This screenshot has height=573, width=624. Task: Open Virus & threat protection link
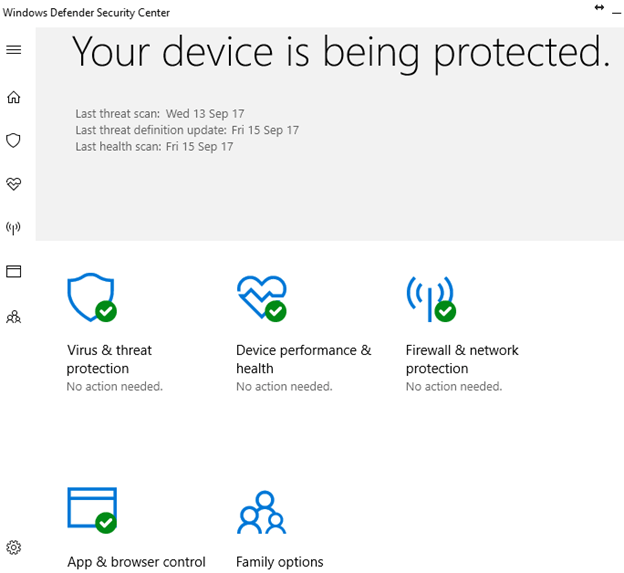[110, 359]
